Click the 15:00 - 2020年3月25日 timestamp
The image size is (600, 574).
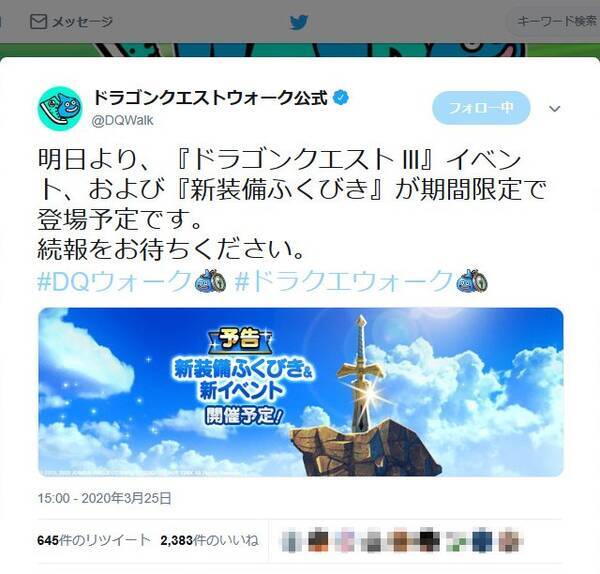(x=104, y=498)
